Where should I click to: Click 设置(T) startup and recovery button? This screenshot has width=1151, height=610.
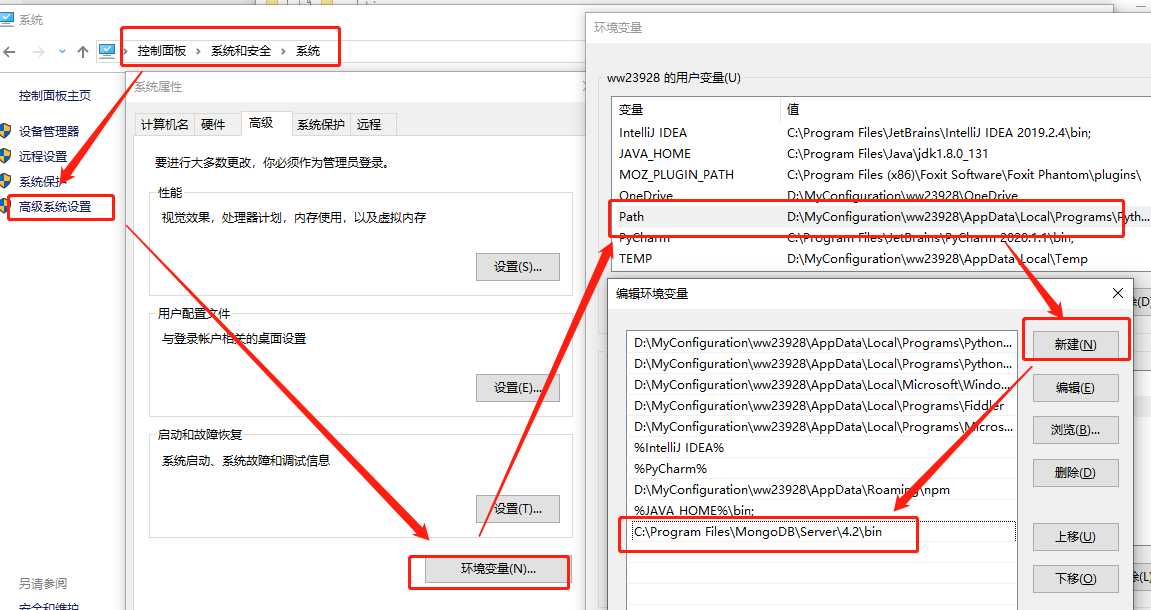click(x=518, y=509)
